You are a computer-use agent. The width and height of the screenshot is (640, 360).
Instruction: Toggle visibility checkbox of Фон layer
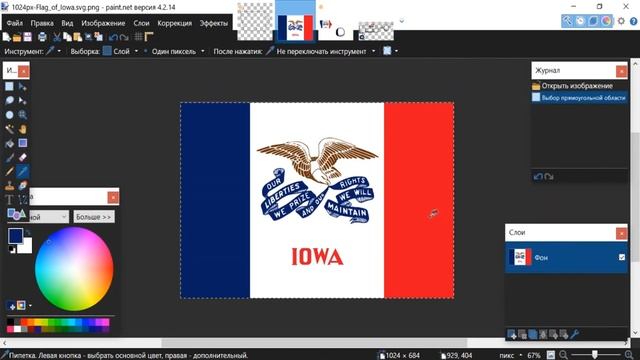coord(622,257)
